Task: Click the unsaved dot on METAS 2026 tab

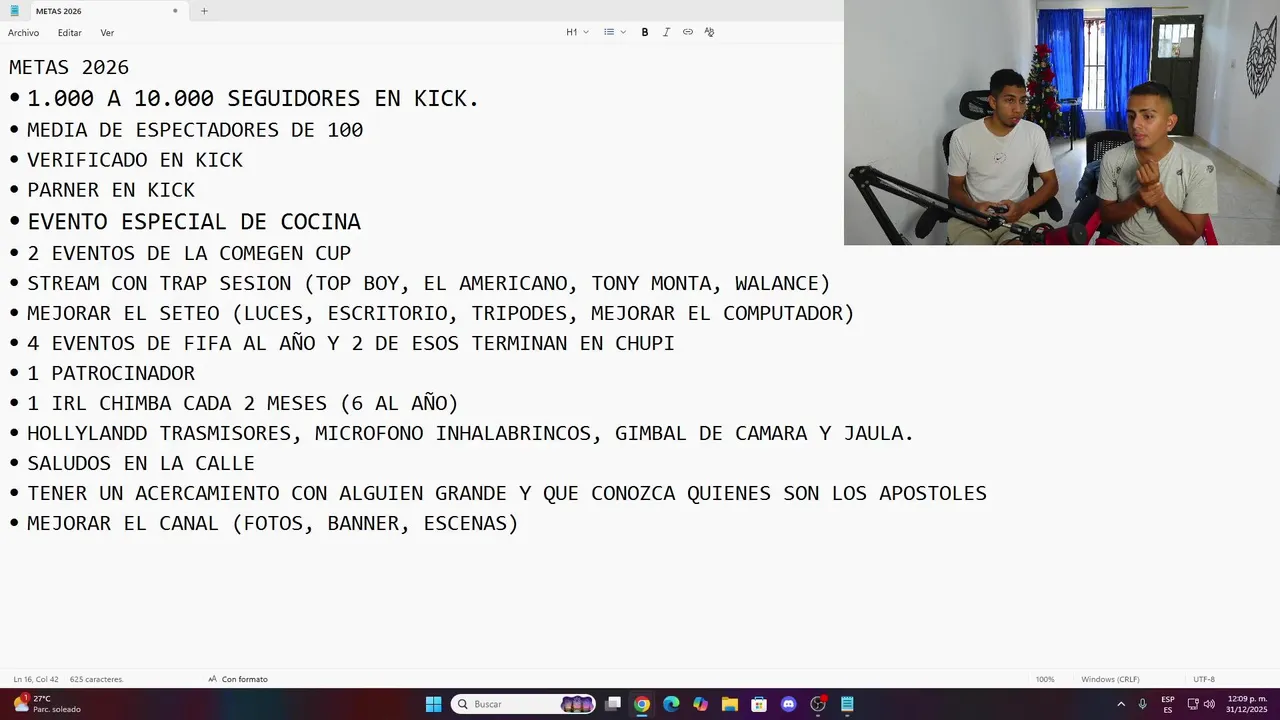Action: [x=175, y=11]
